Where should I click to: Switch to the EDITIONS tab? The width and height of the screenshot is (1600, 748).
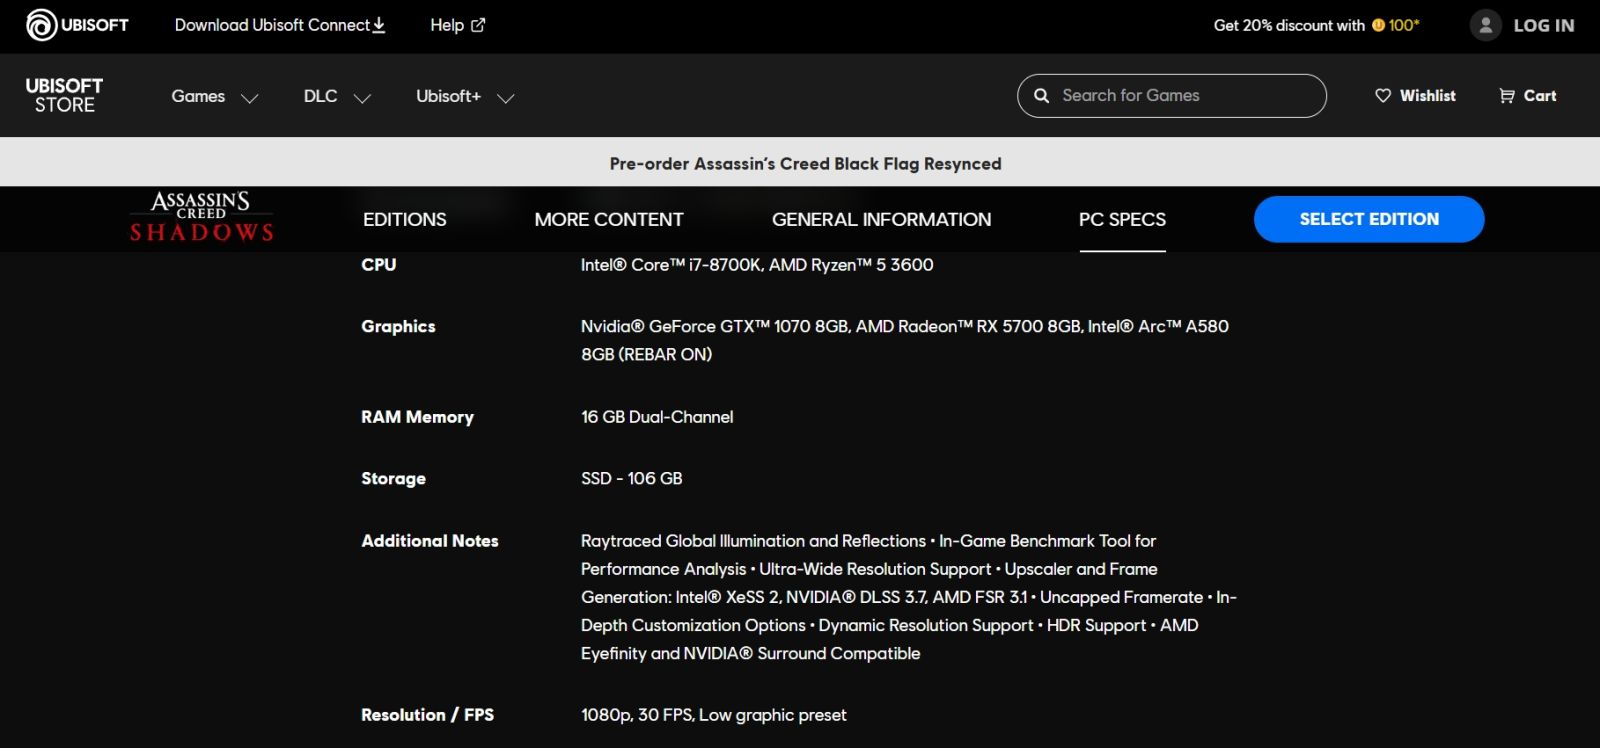pos(405,219)
